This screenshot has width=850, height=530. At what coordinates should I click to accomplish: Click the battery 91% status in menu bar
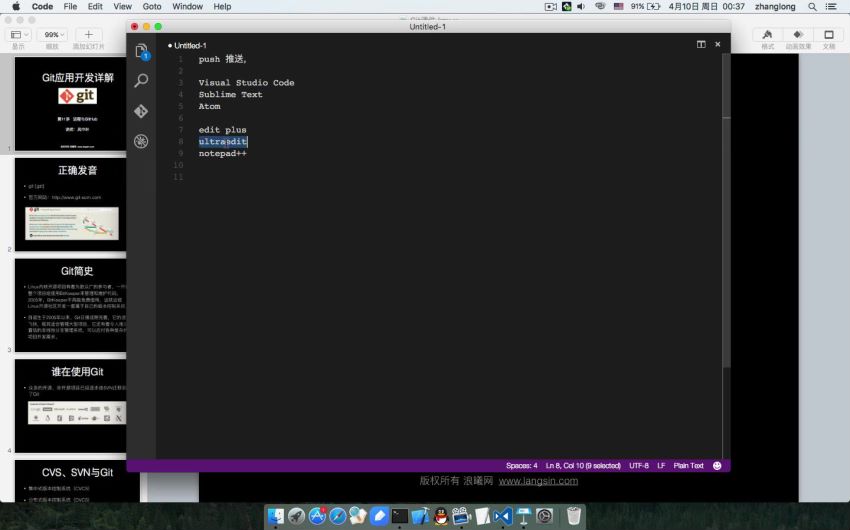[645, 7]
